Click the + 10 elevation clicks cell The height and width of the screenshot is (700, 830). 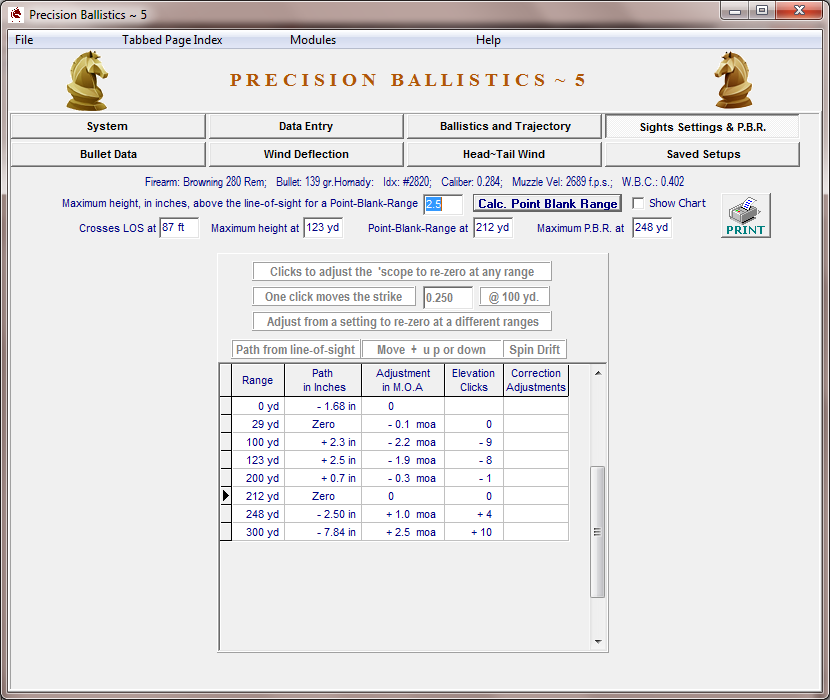[474, 532]
